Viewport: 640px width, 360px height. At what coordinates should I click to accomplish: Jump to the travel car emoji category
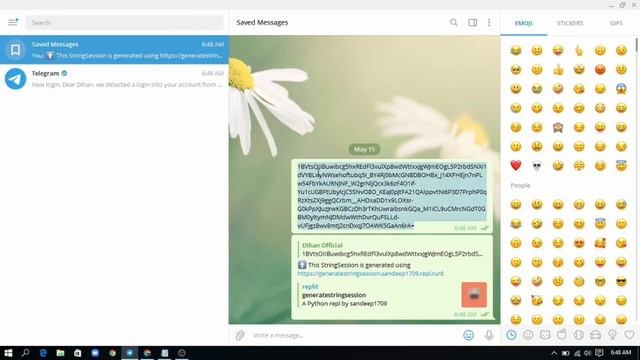596,335
